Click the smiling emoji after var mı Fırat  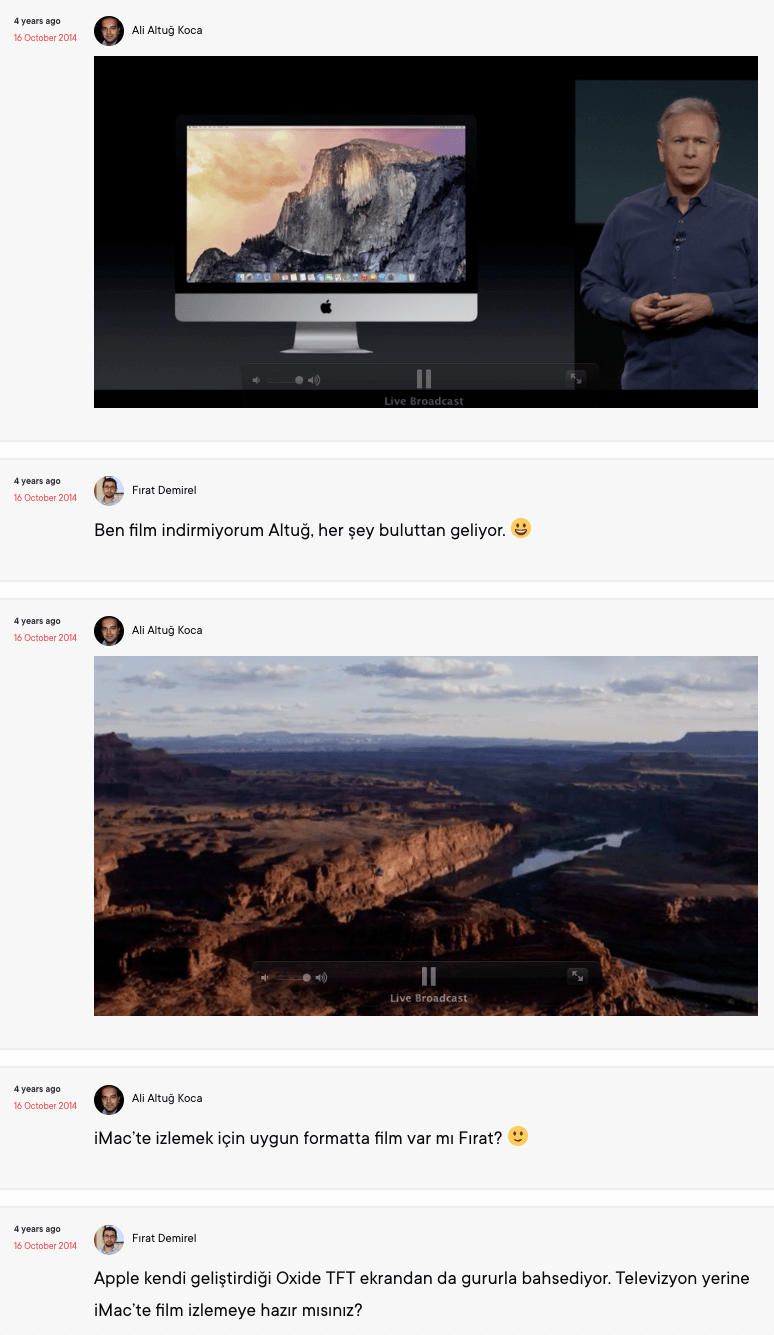tap(518, 1136)
